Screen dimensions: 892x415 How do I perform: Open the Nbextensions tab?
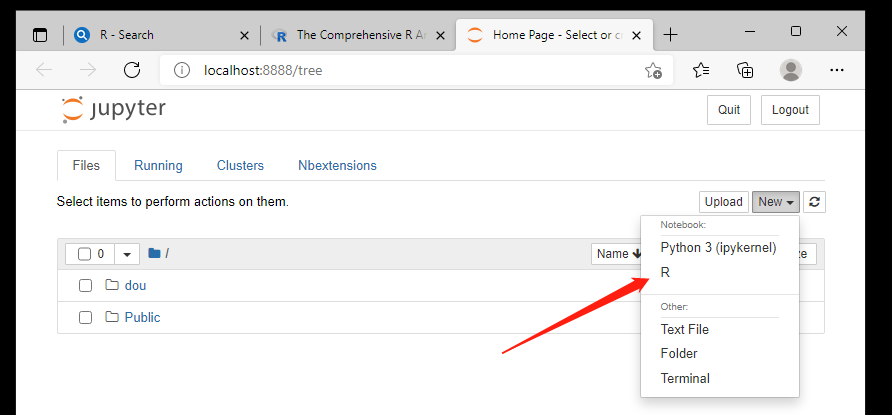[337, 166]
